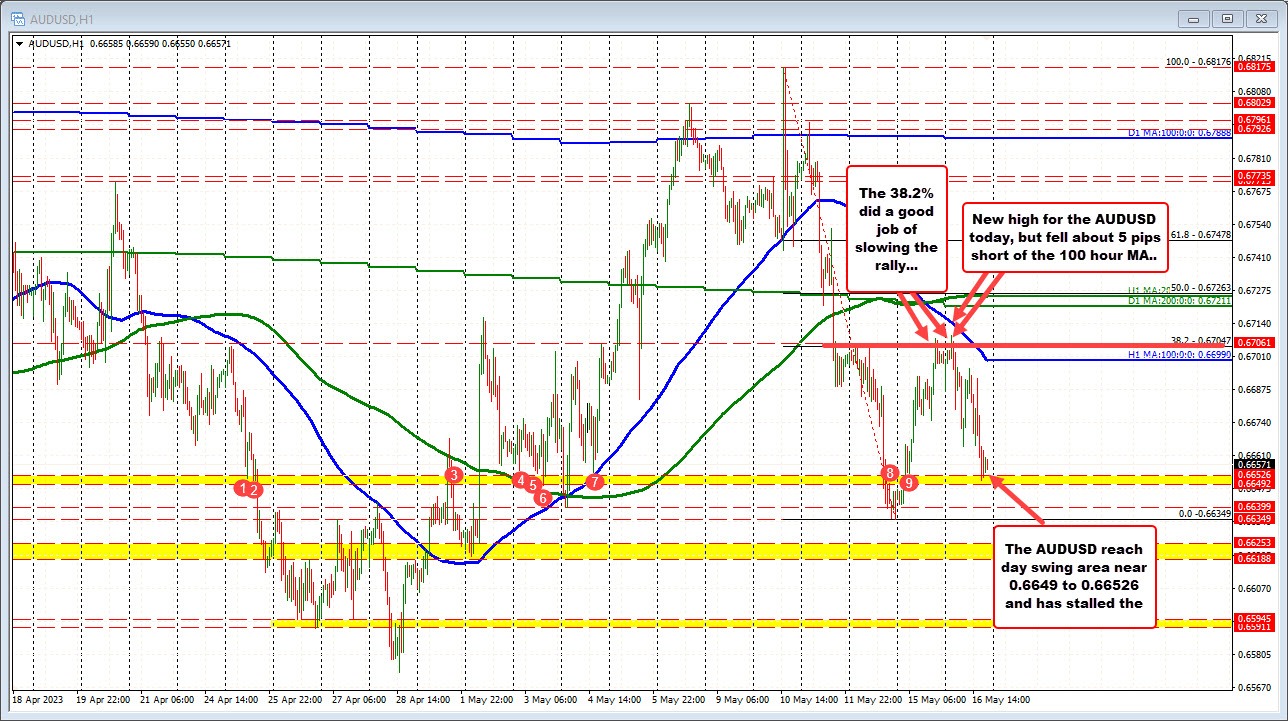Viewport: 1288px width, 721px height.
Task: Select marker 8 near the 11 May low
Action: pos(888,473)
